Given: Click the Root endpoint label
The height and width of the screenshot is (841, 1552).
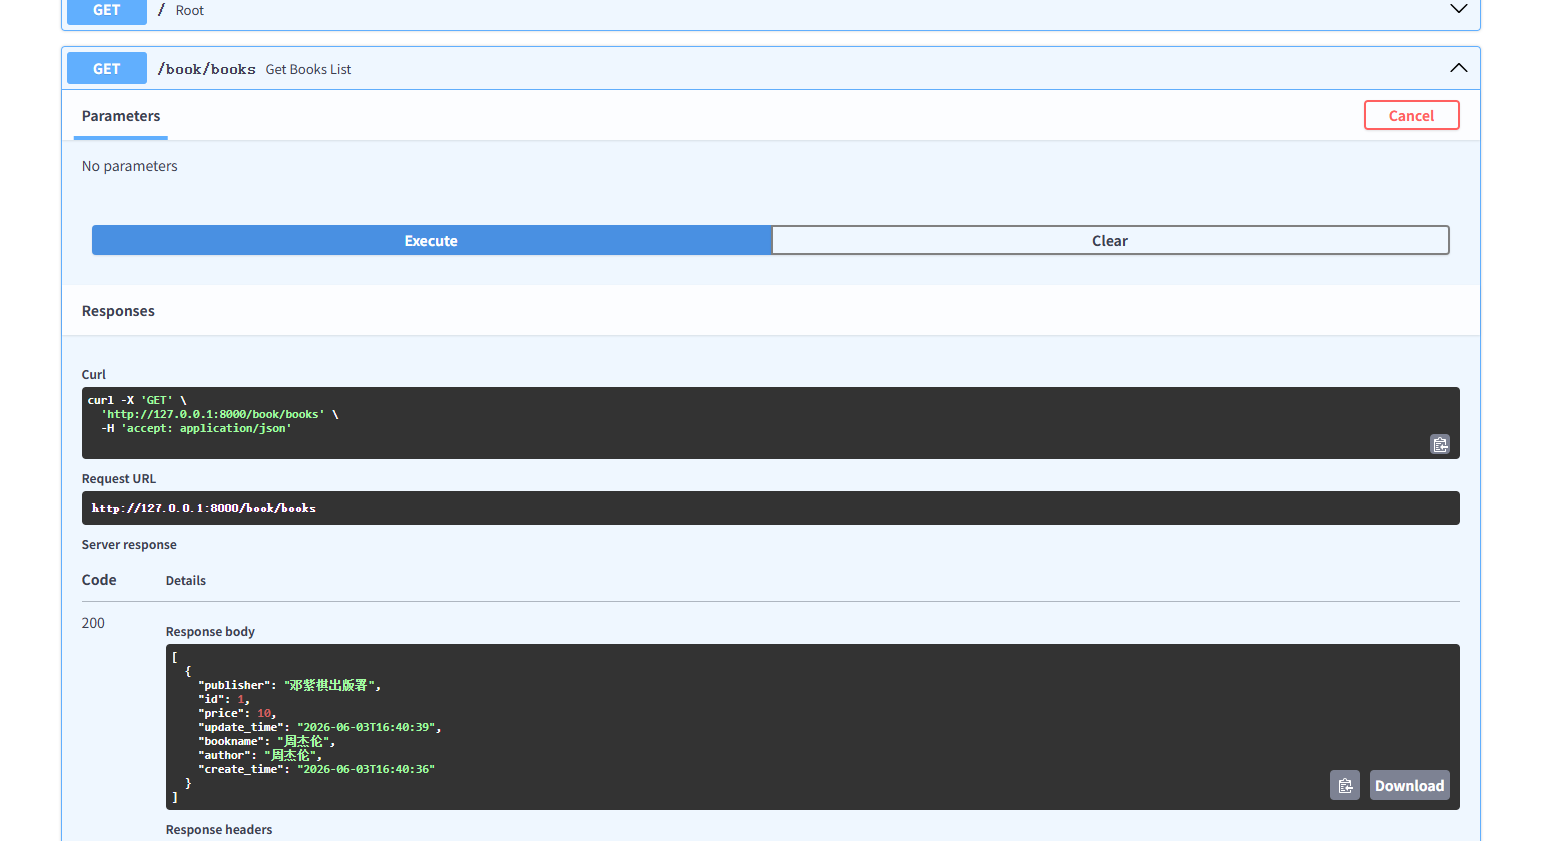Looking at the screenshot, I should (x=189, y=10).
